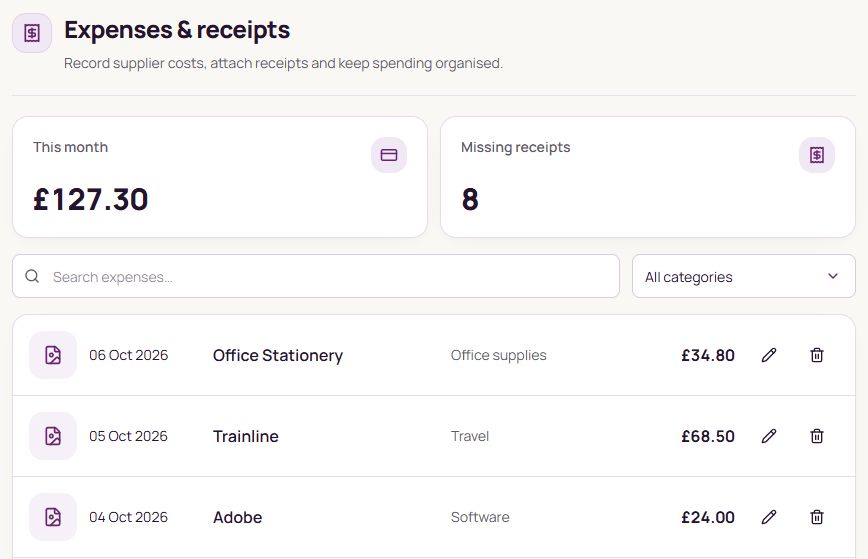Screen dimensions: 868x559
Task: Click the 04 Oct 2026 date
Action: pos(128,517)
